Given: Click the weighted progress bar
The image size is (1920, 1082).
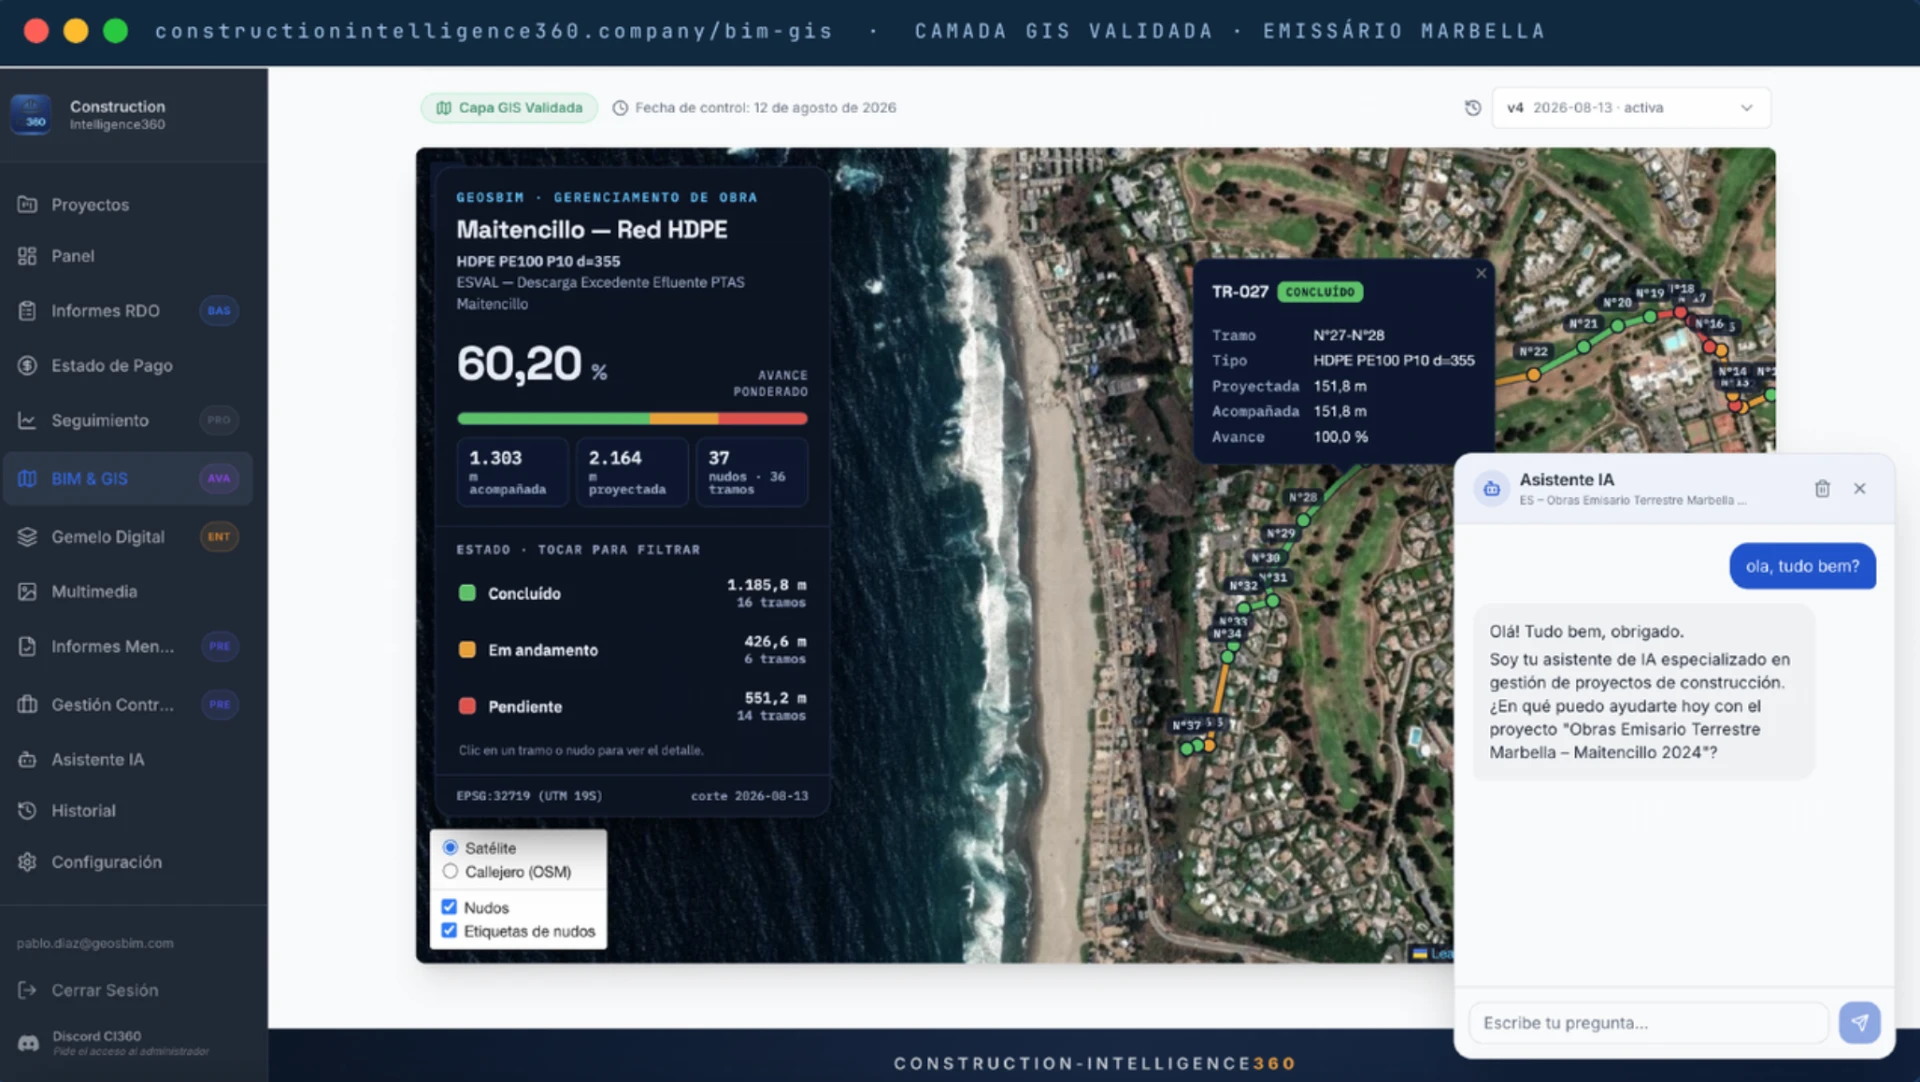Looking at the screenshot, I should click(632, 419).
